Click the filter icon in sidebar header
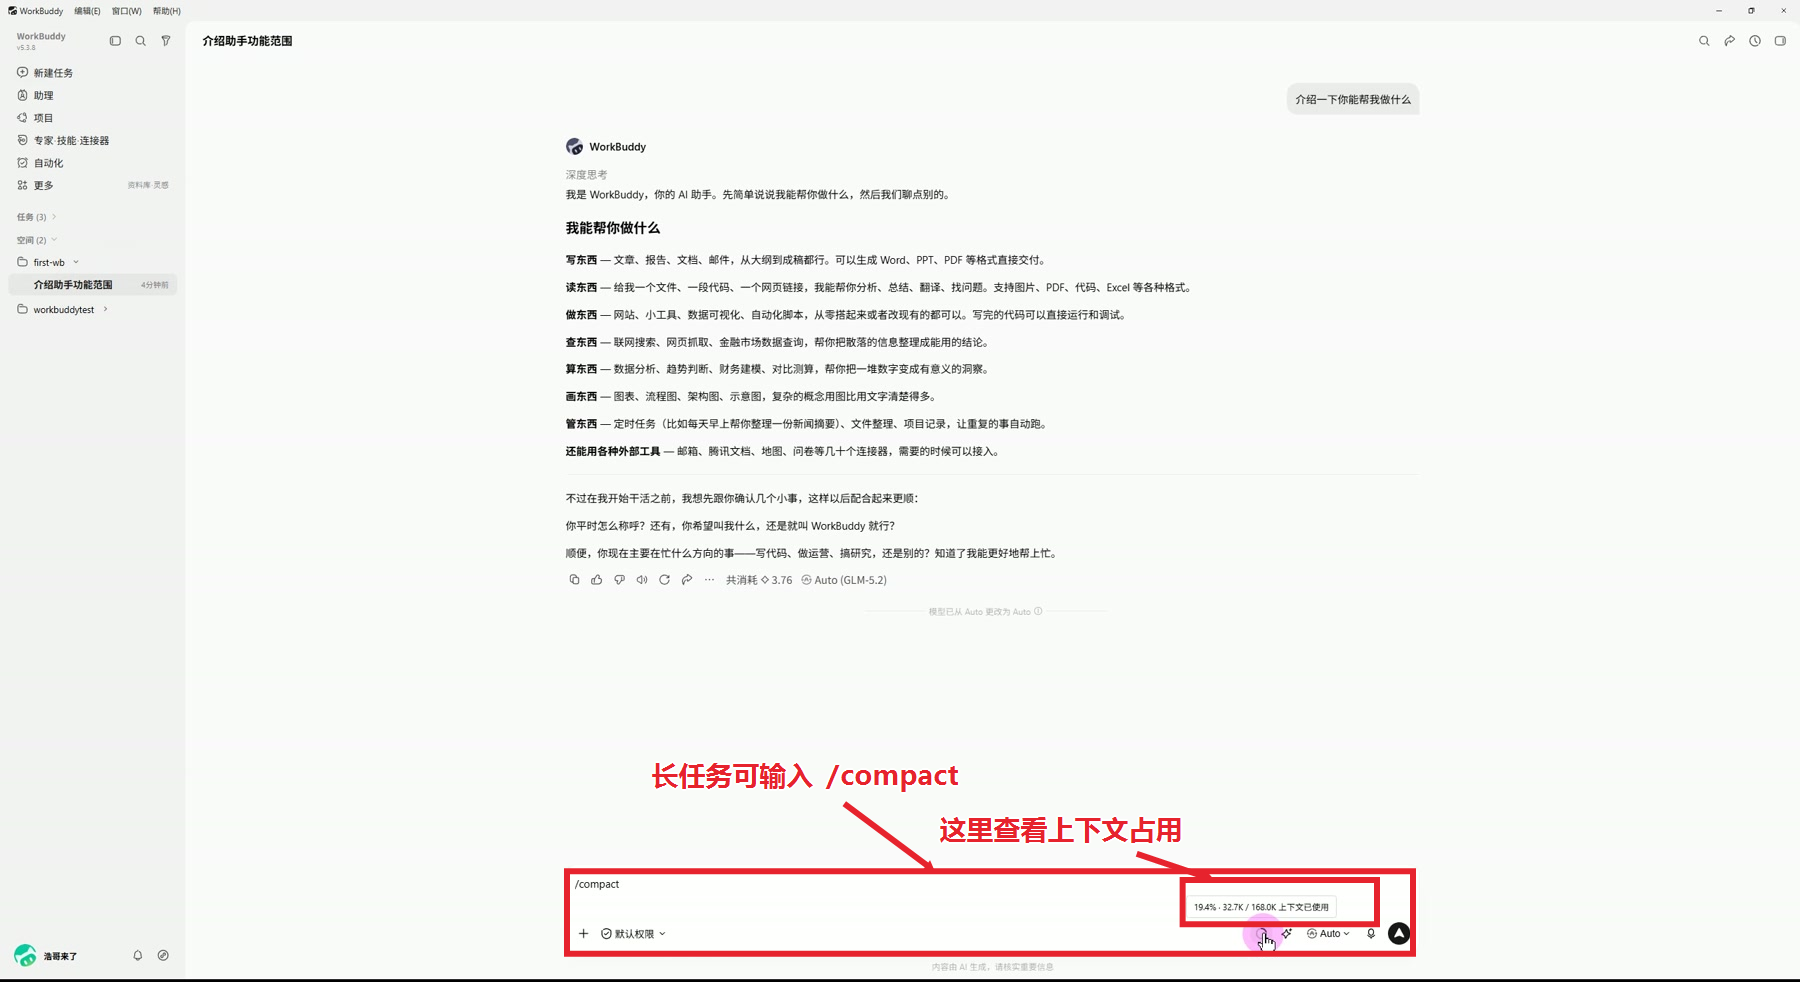This screenshot has width=1800, height=982. 166,41
